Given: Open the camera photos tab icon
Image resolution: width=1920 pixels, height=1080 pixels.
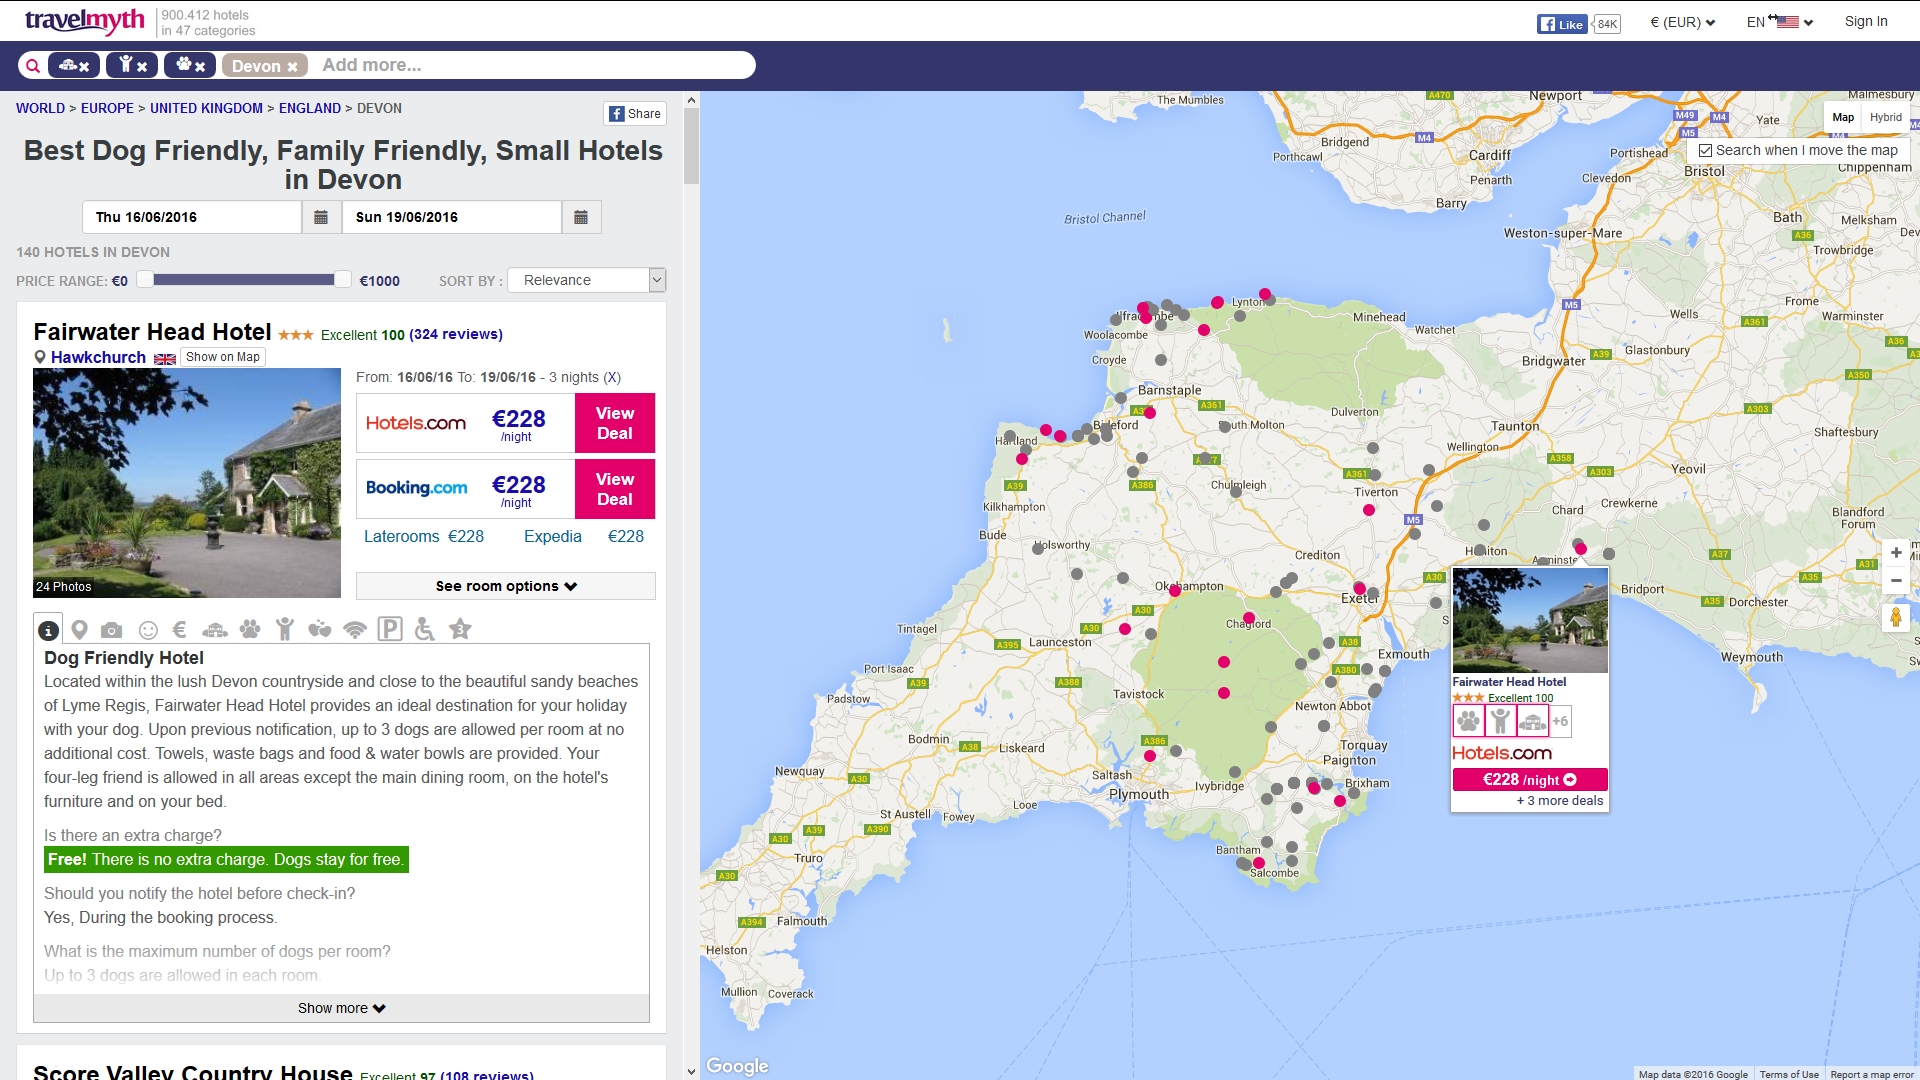Looking at the screenshot, I should click(x=112, y=630).
